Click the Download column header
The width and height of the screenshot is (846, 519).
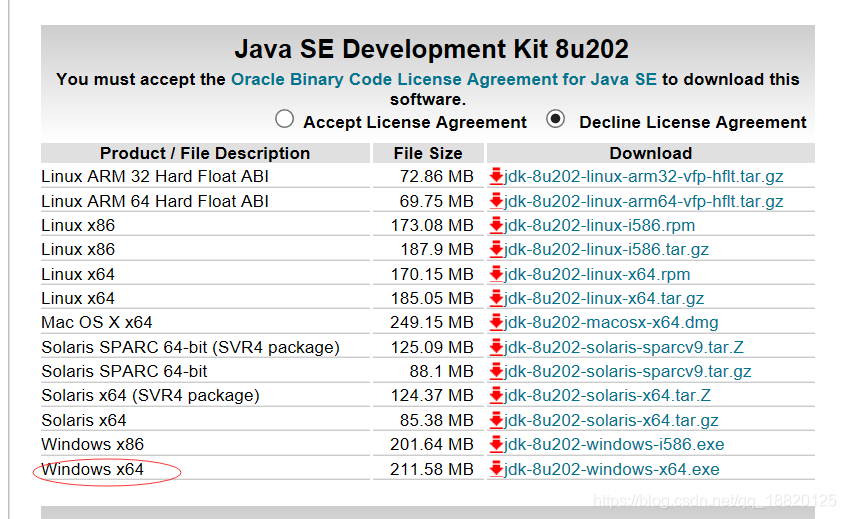651,153
